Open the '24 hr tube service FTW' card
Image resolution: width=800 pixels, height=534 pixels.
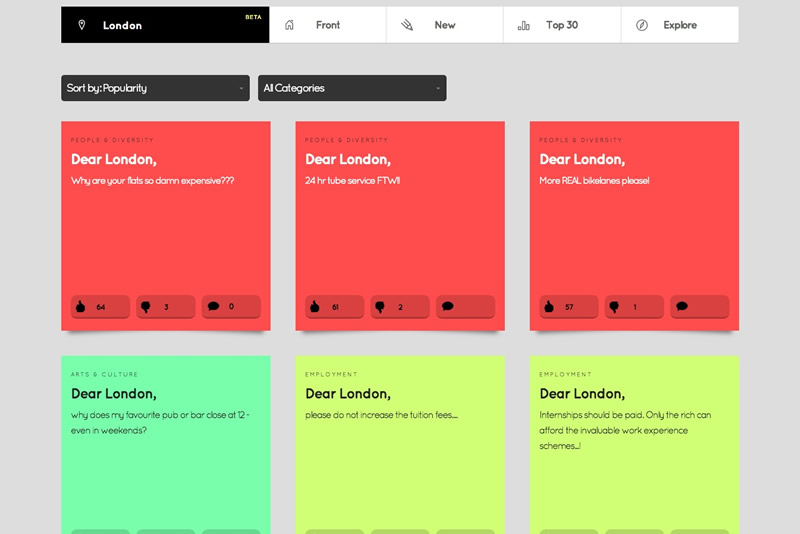point(400,226)
